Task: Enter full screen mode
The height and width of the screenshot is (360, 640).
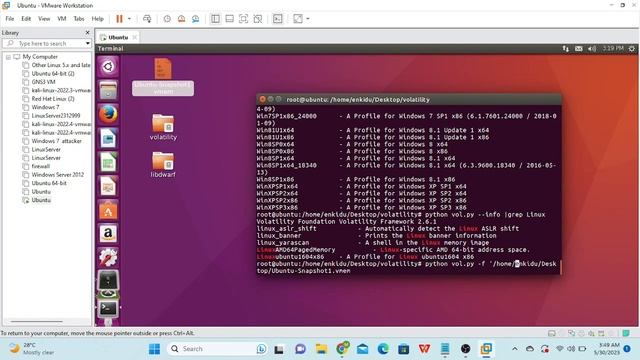Action: (243, 19)
